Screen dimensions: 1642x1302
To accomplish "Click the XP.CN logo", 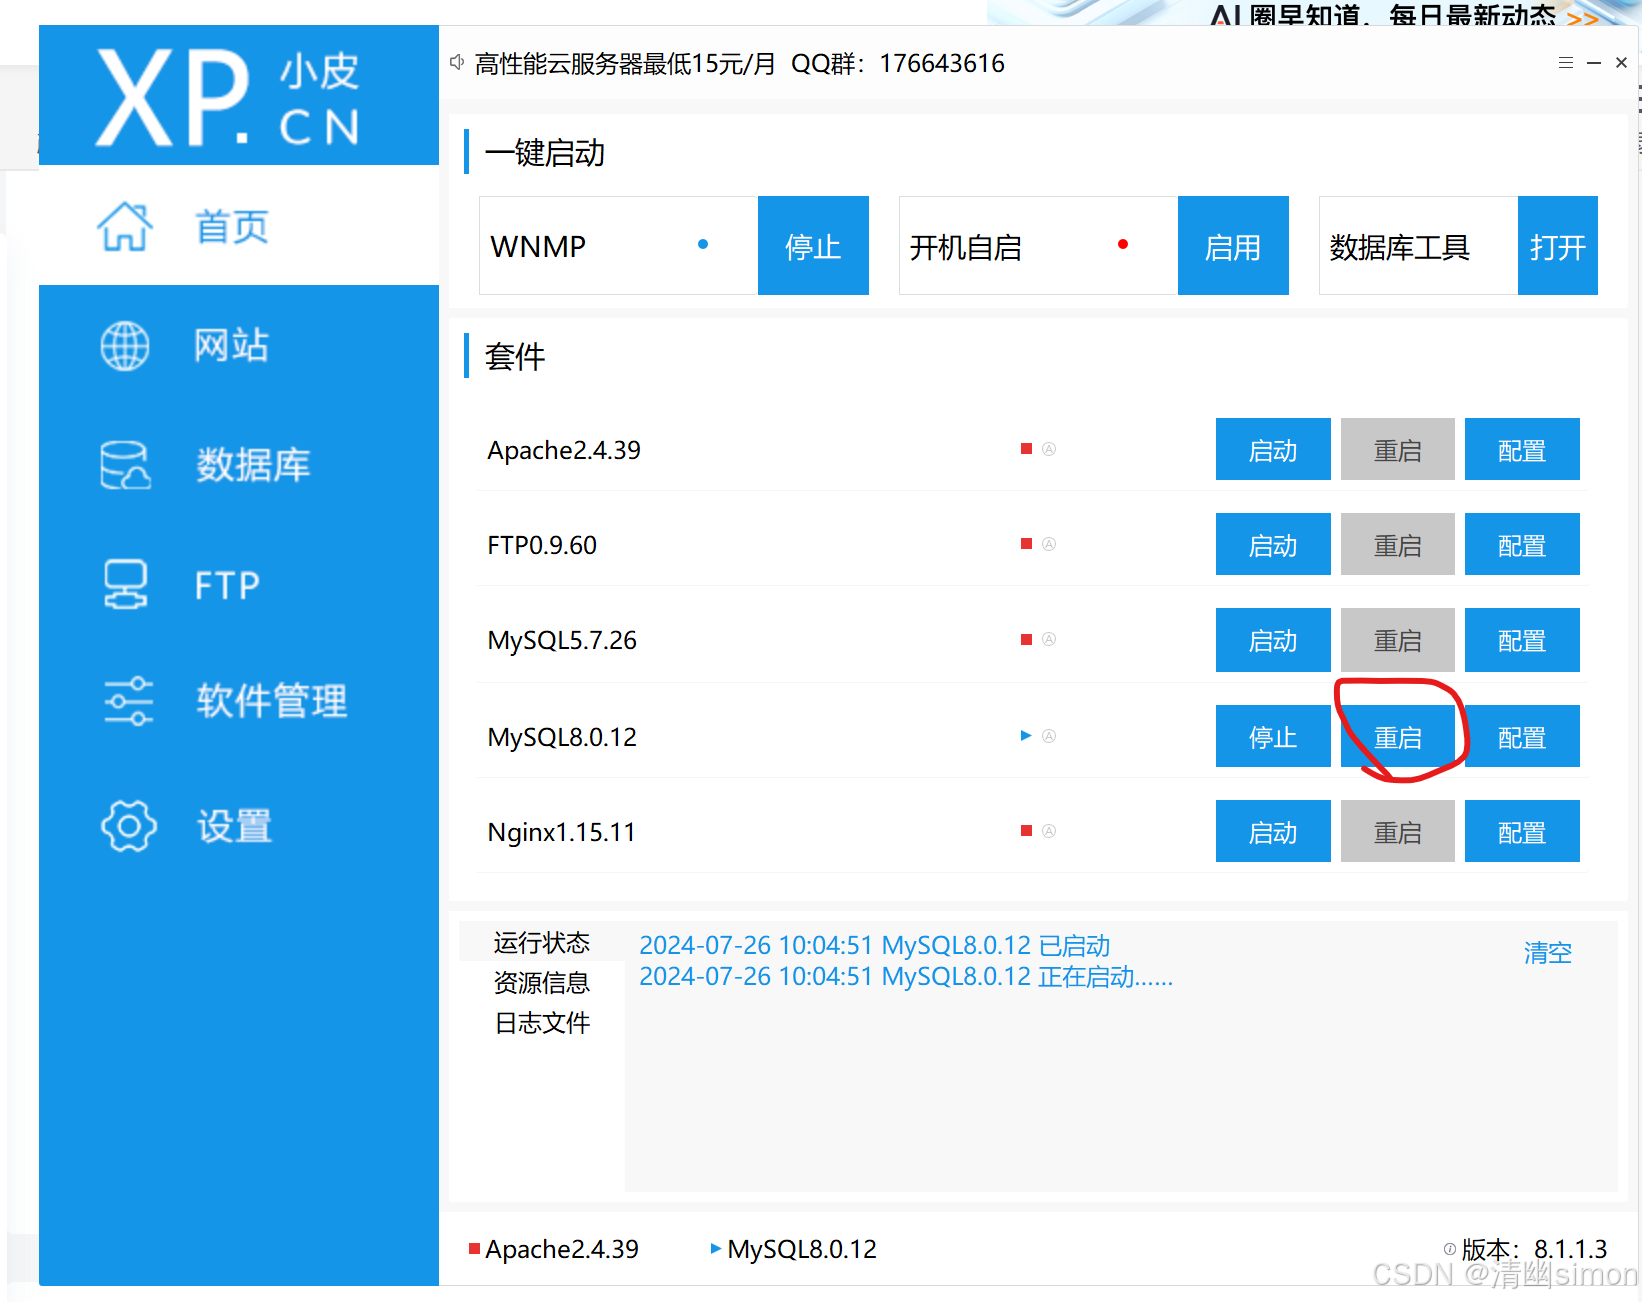I will pos(228,97).
